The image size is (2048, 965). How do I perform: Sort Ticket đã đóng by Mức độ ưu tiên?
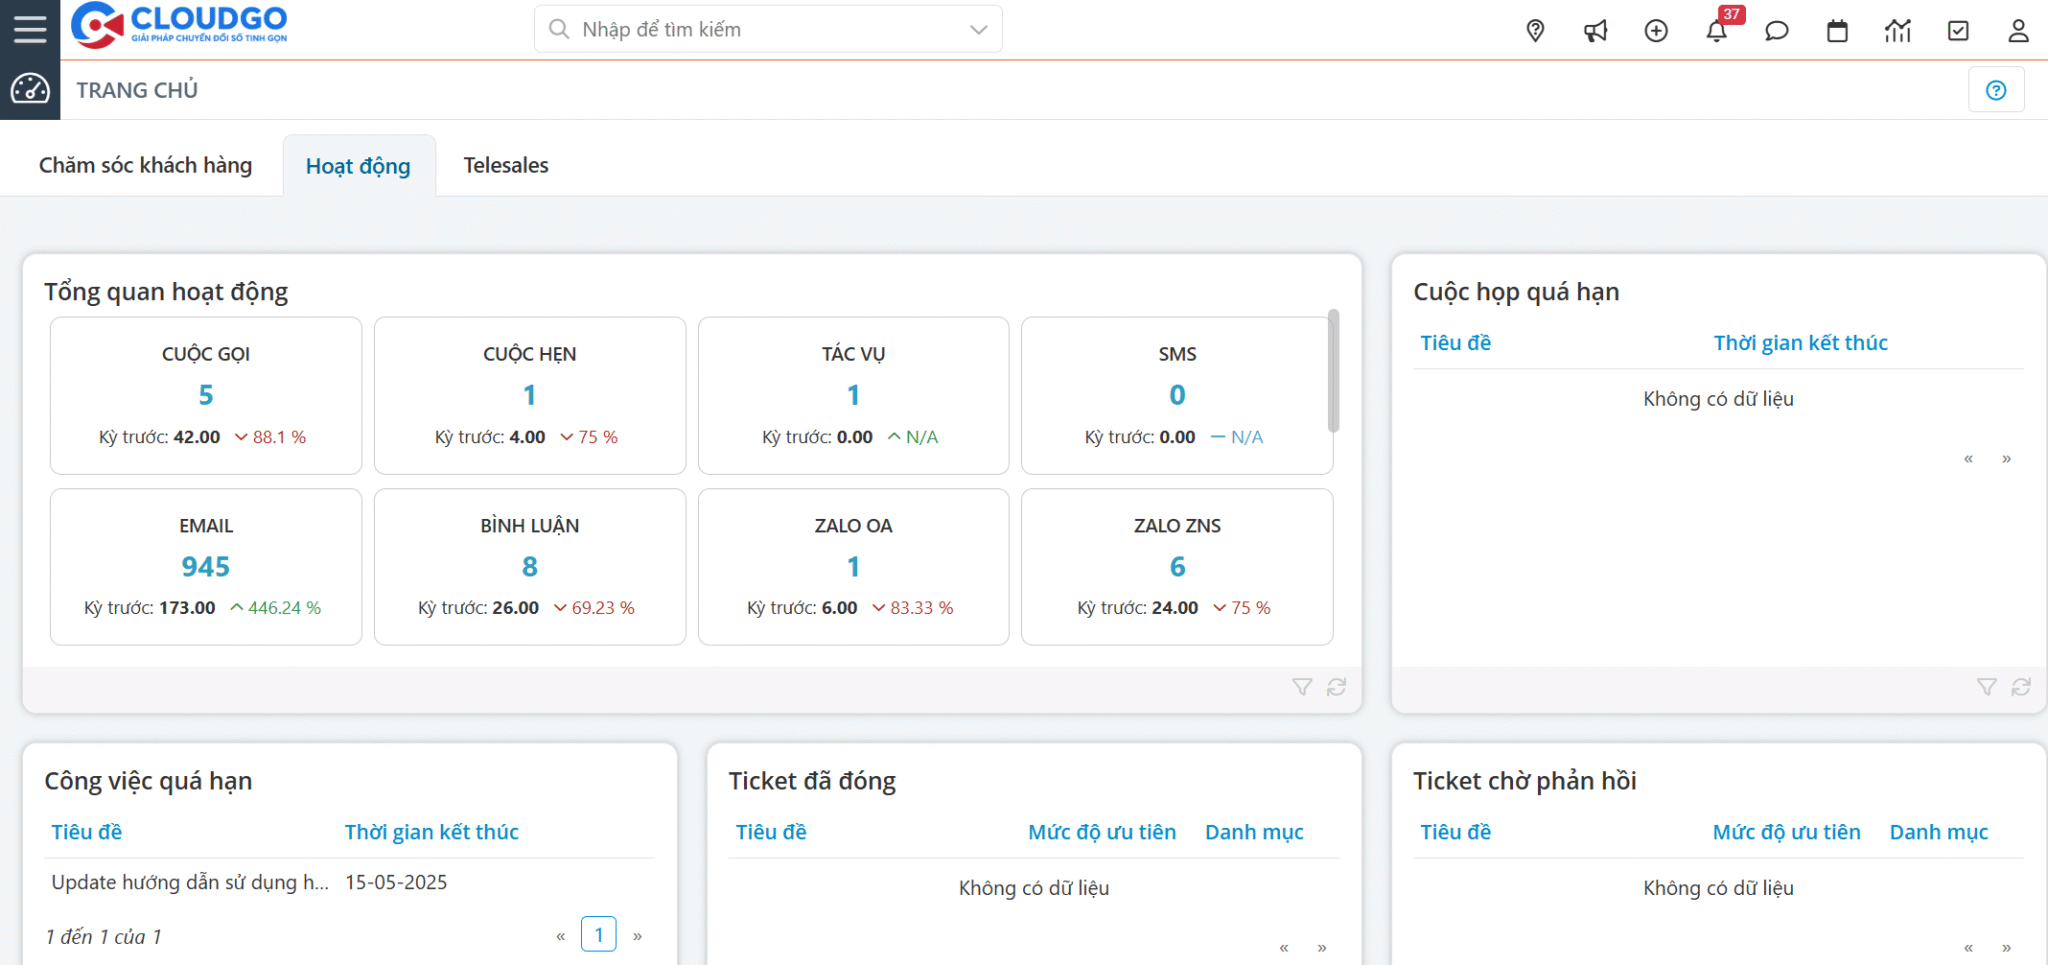point(1102,832)
